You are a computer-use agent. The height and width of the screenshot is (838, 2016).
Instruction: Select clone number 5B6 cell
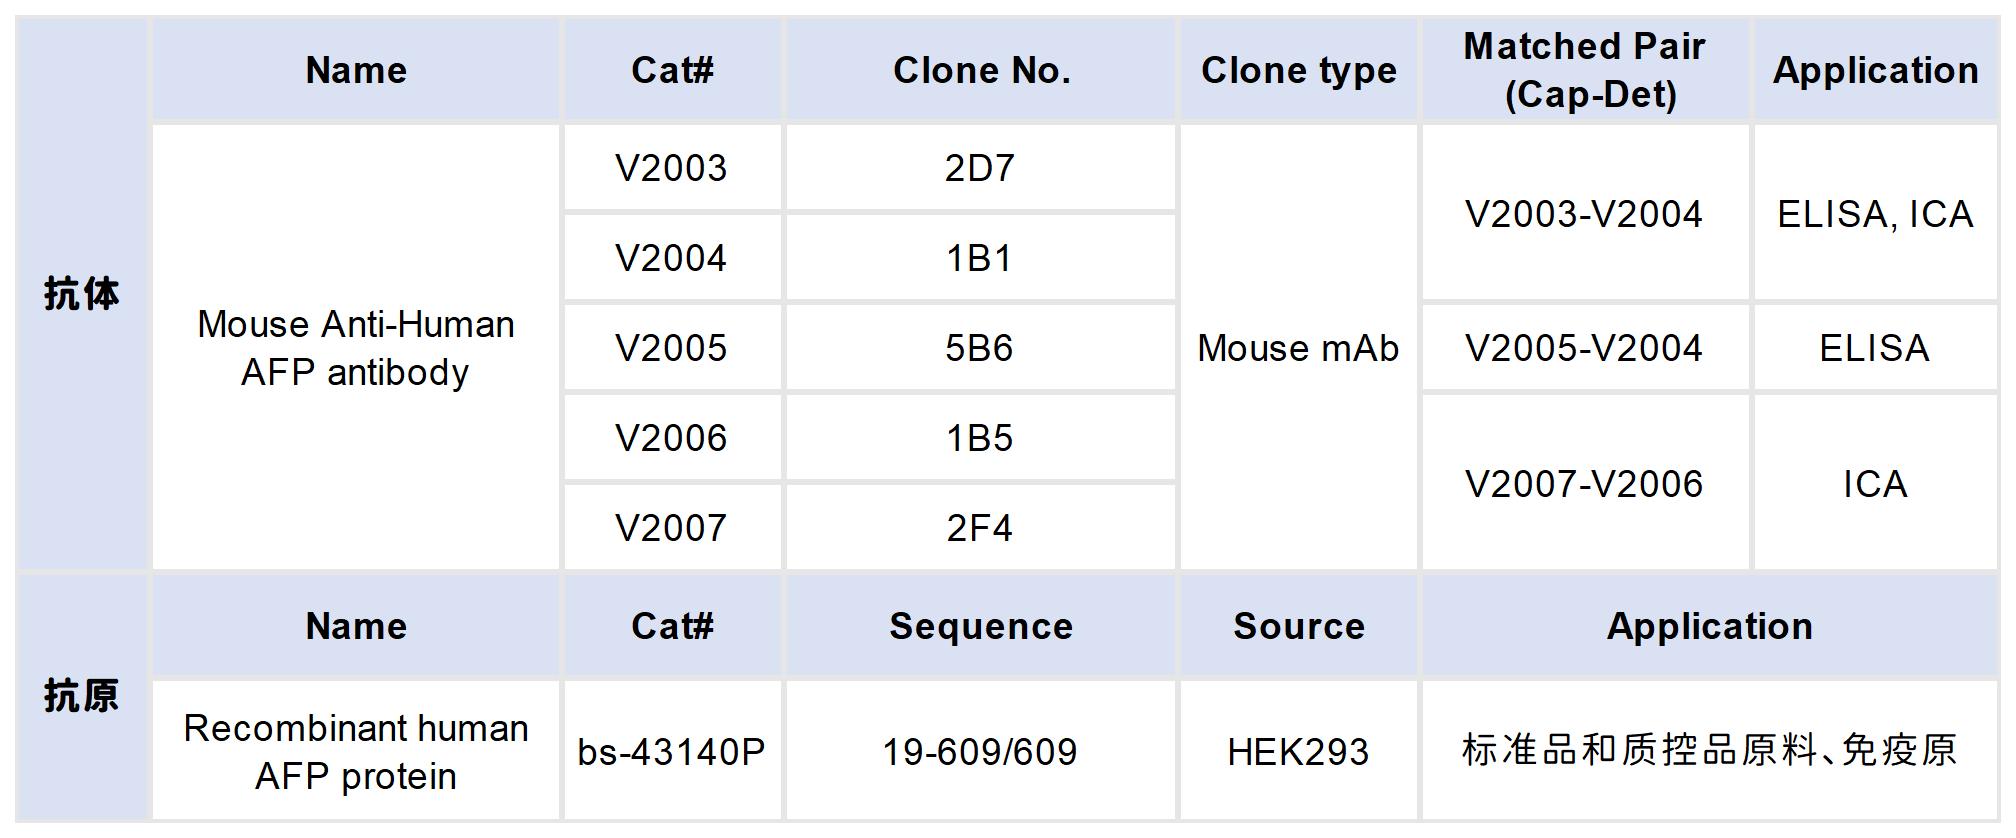[980, 348]
